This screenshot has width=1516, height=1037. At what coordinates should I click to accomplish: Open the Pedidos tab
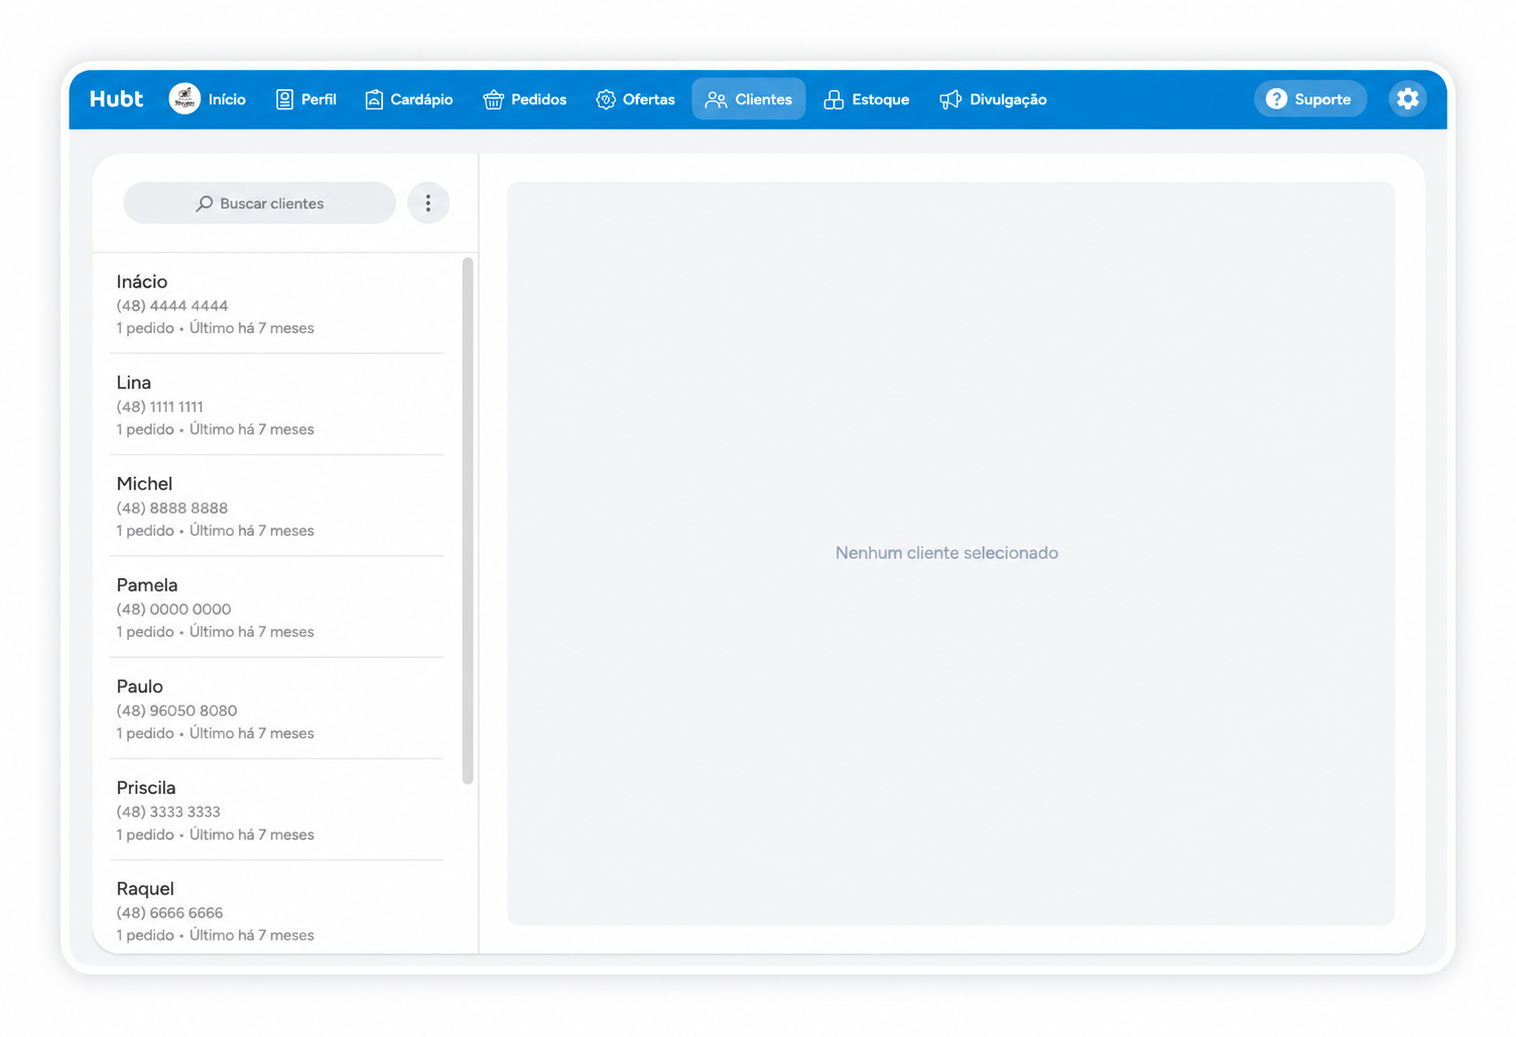(525, 99)
